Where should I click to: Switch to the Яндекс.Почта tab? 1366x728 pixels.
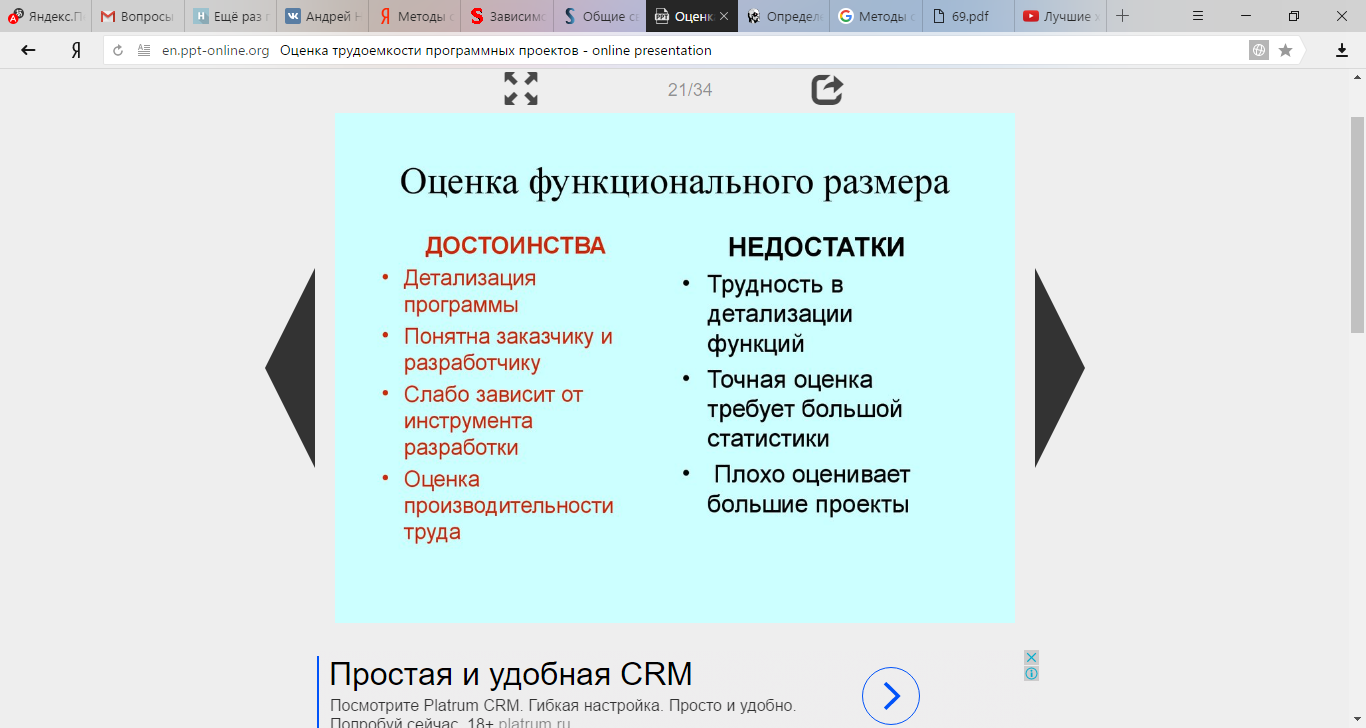[45, 16]
